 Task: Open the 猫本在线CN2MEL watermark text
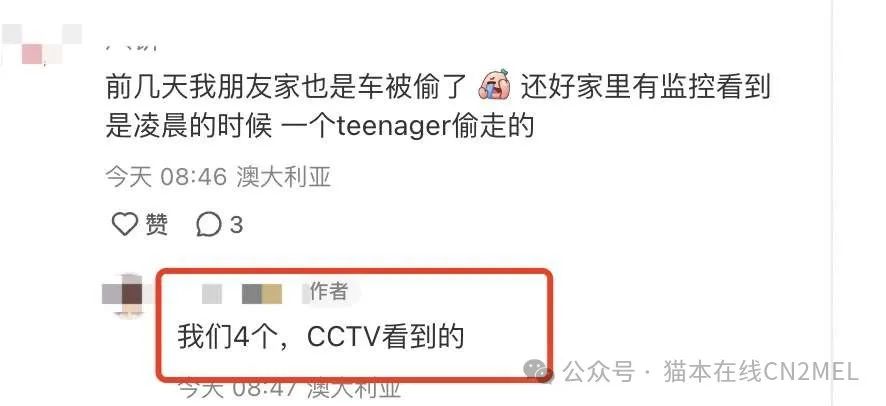coord(761,372)
